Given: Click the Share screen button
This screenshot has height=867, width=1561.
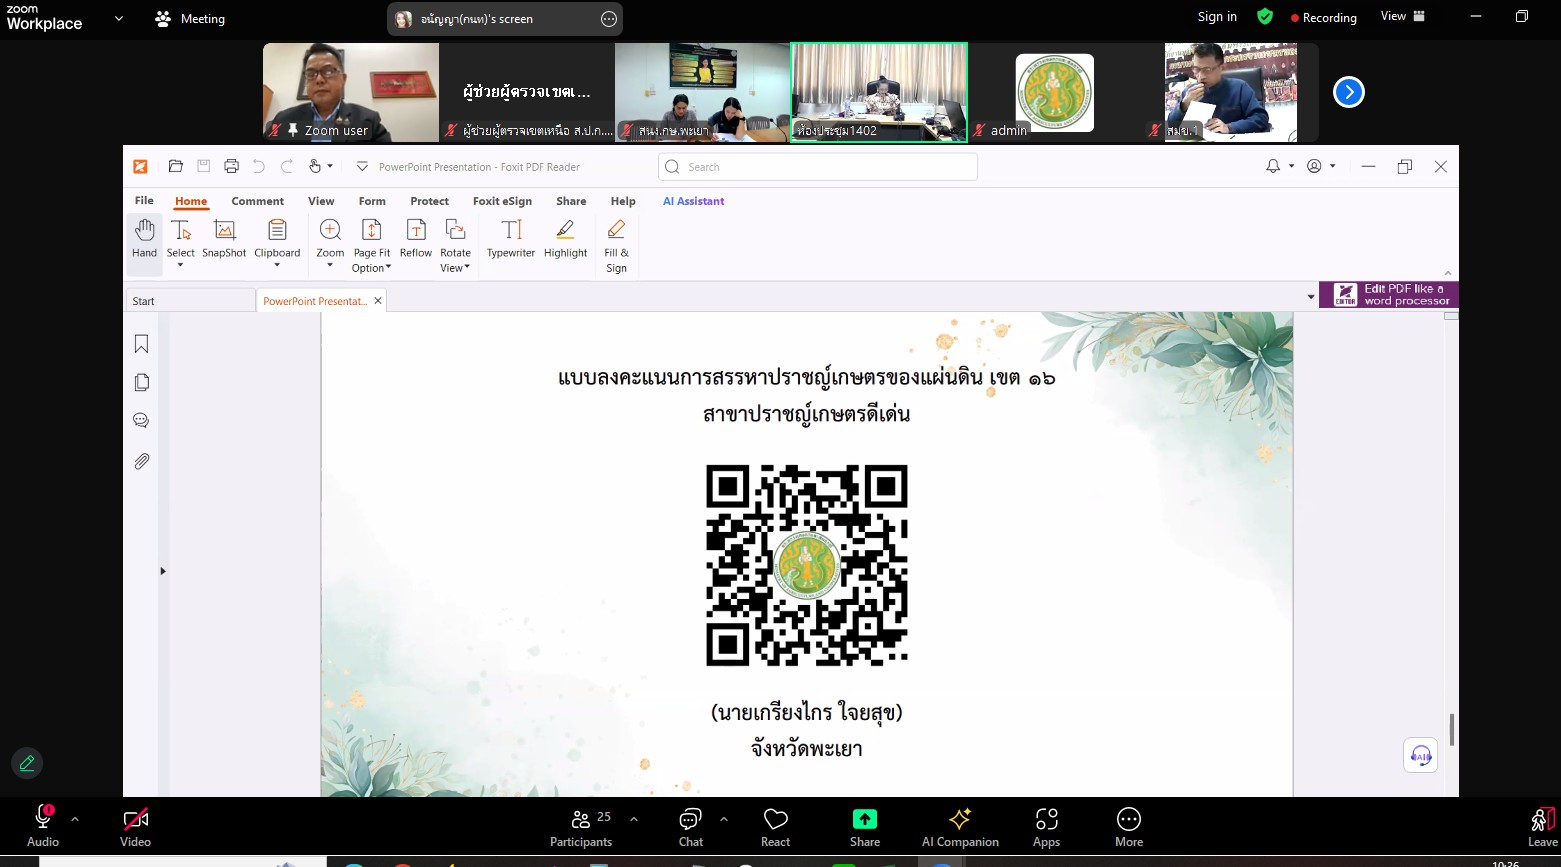Looking at the screenshot, I should click(865, 827).
